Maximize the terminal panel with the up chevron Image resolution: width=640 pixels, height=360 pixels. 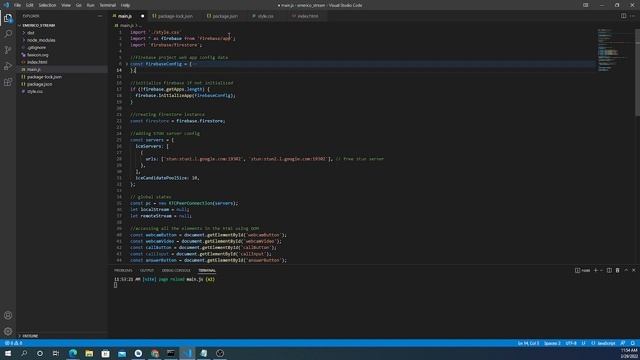click(x=626, y=270)
